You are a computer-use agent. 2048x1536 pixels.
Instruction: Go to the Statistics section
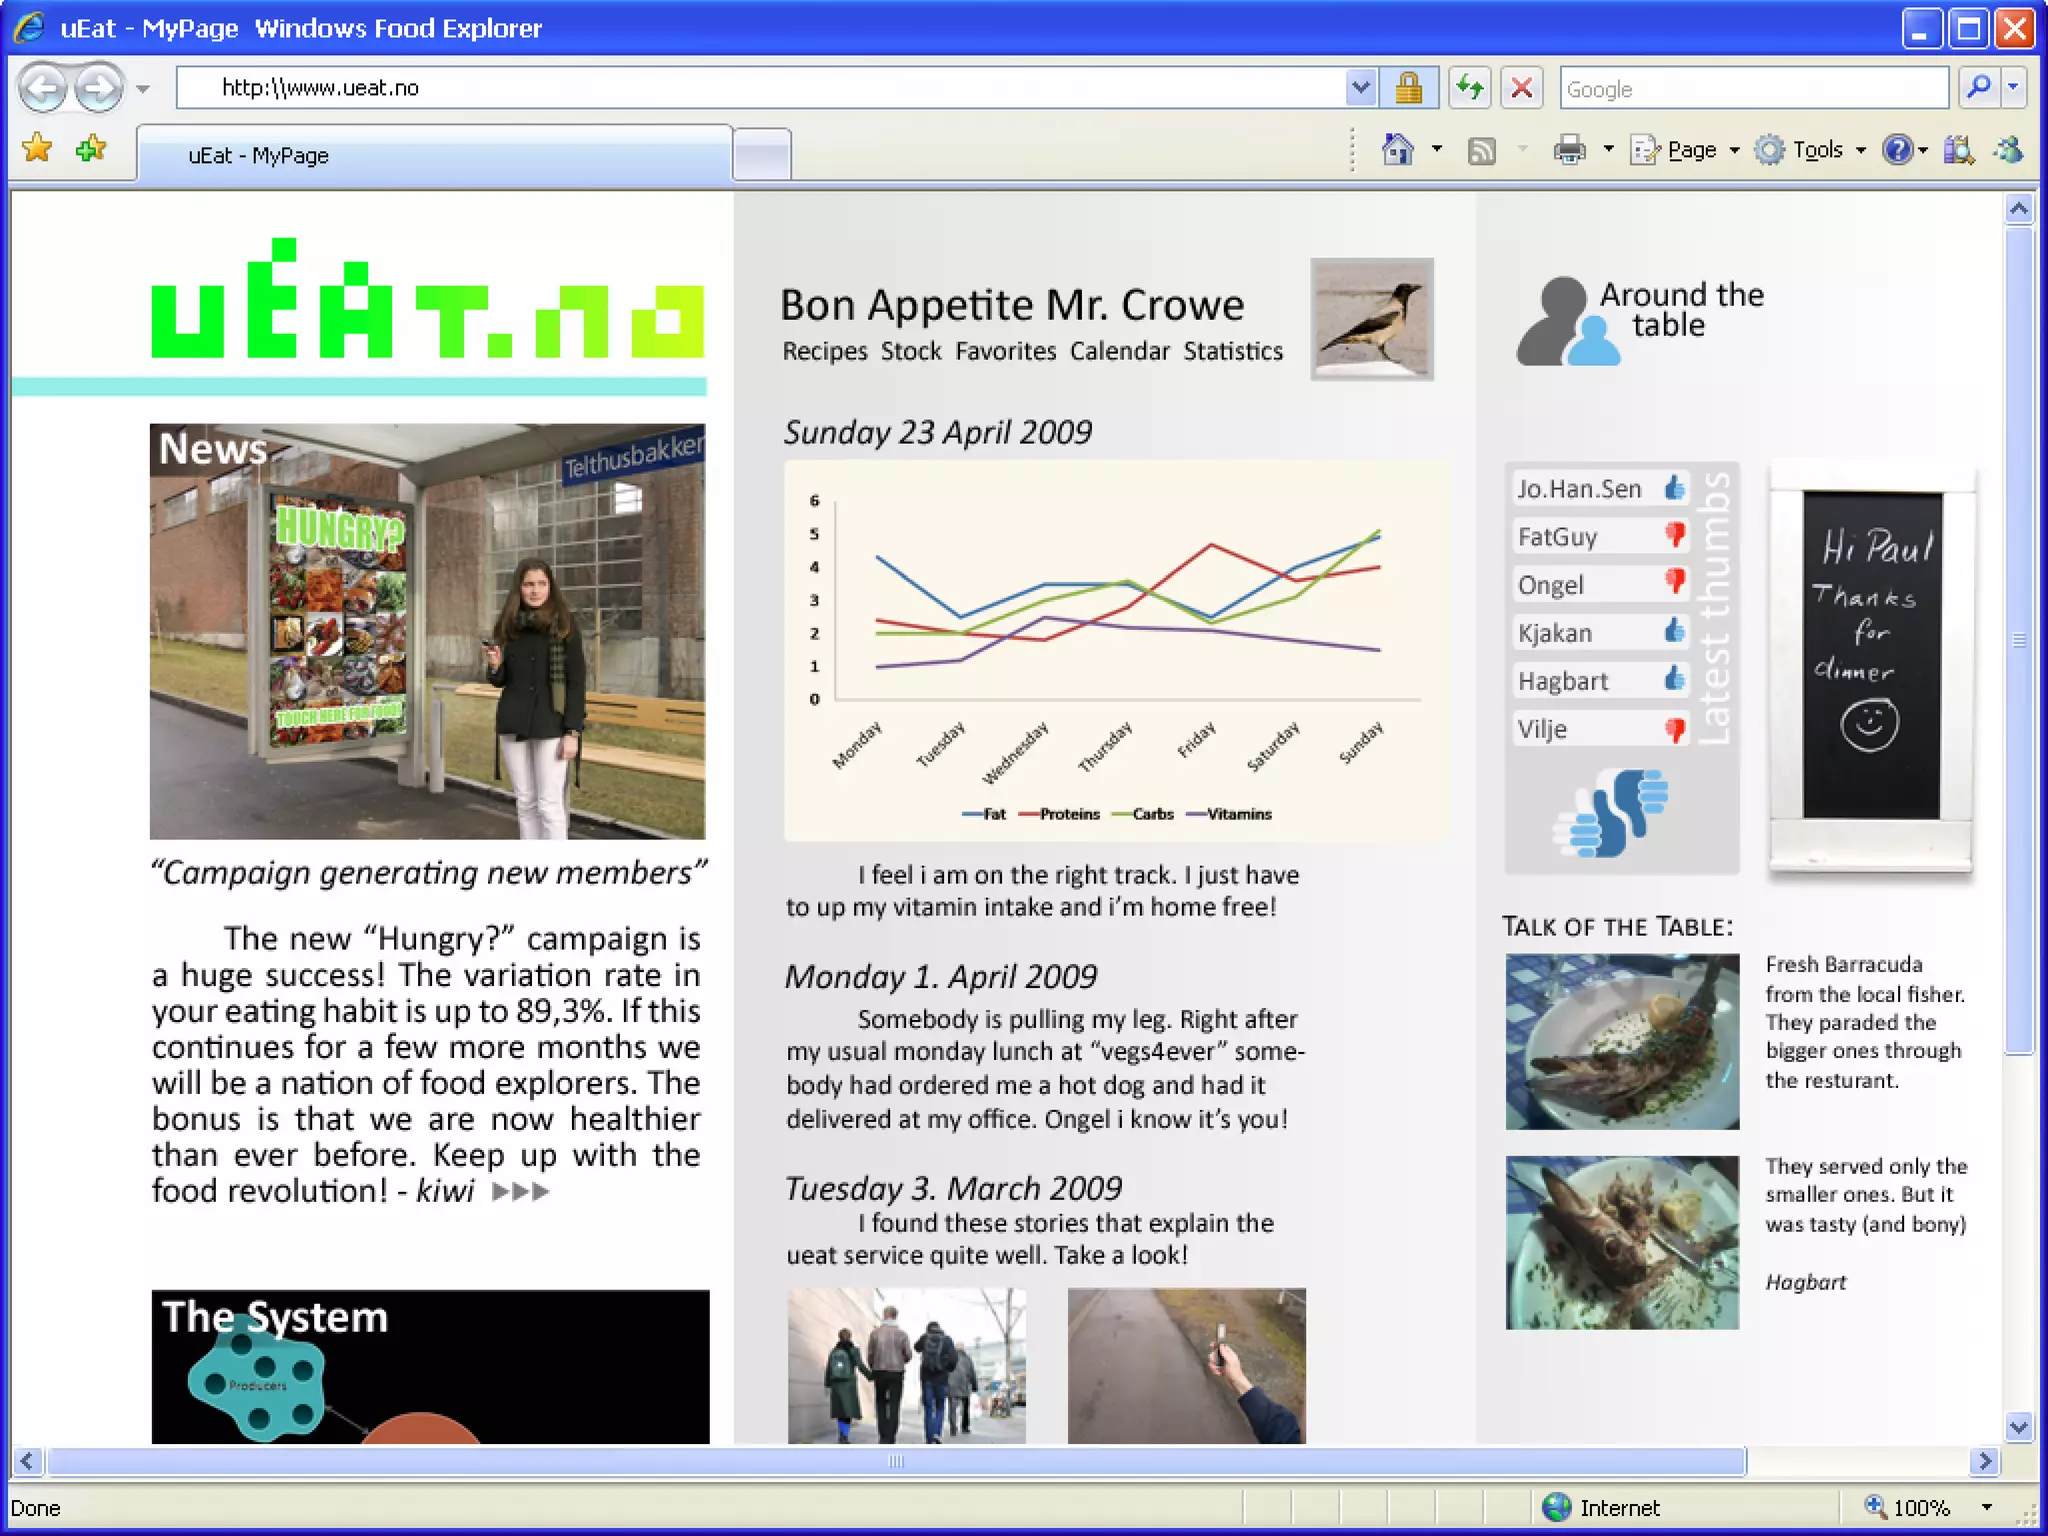[x=1232, y=351]
